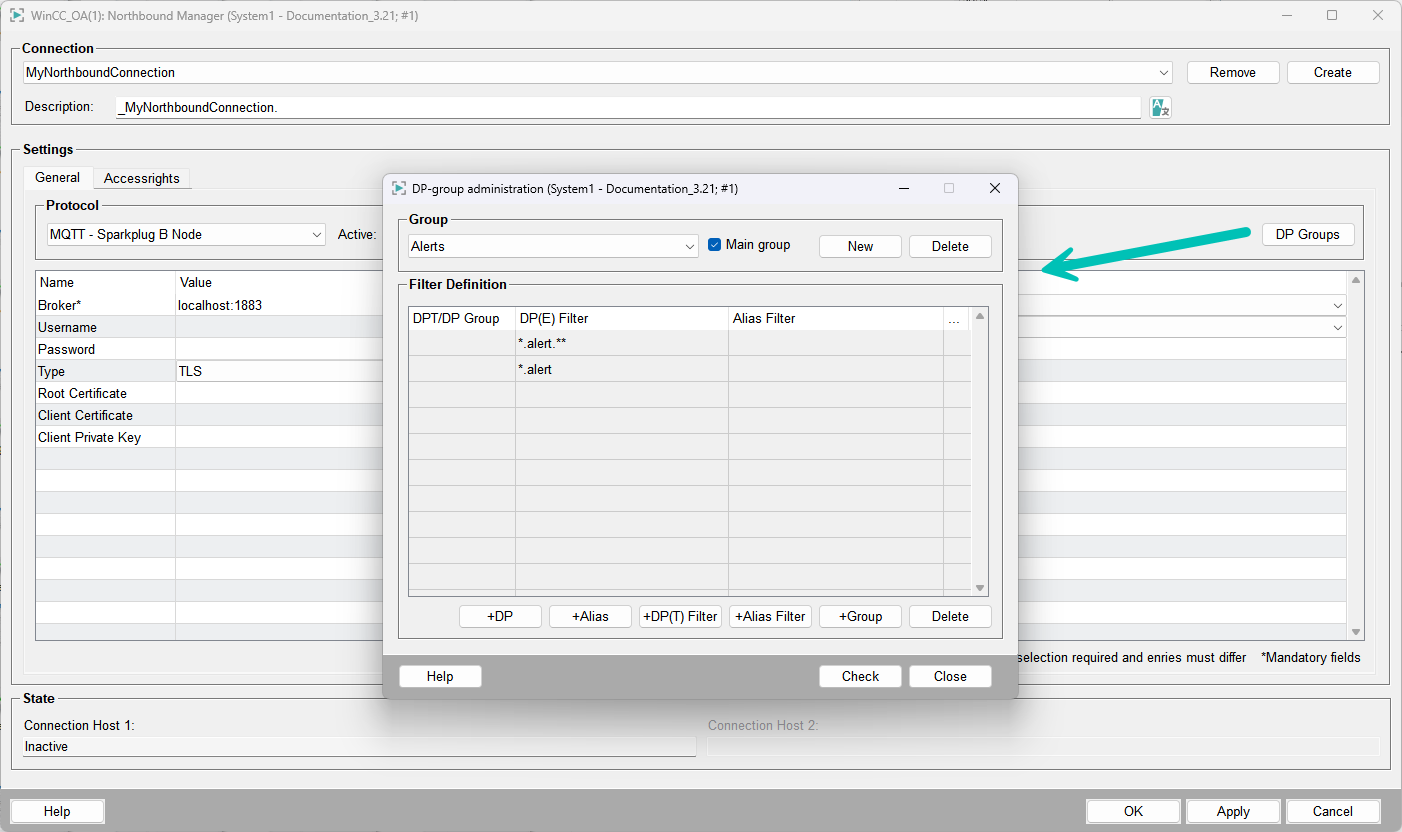Click the +Alias Filter button
The height and width of the screenshot is (832, 1402).
point(770,616)
